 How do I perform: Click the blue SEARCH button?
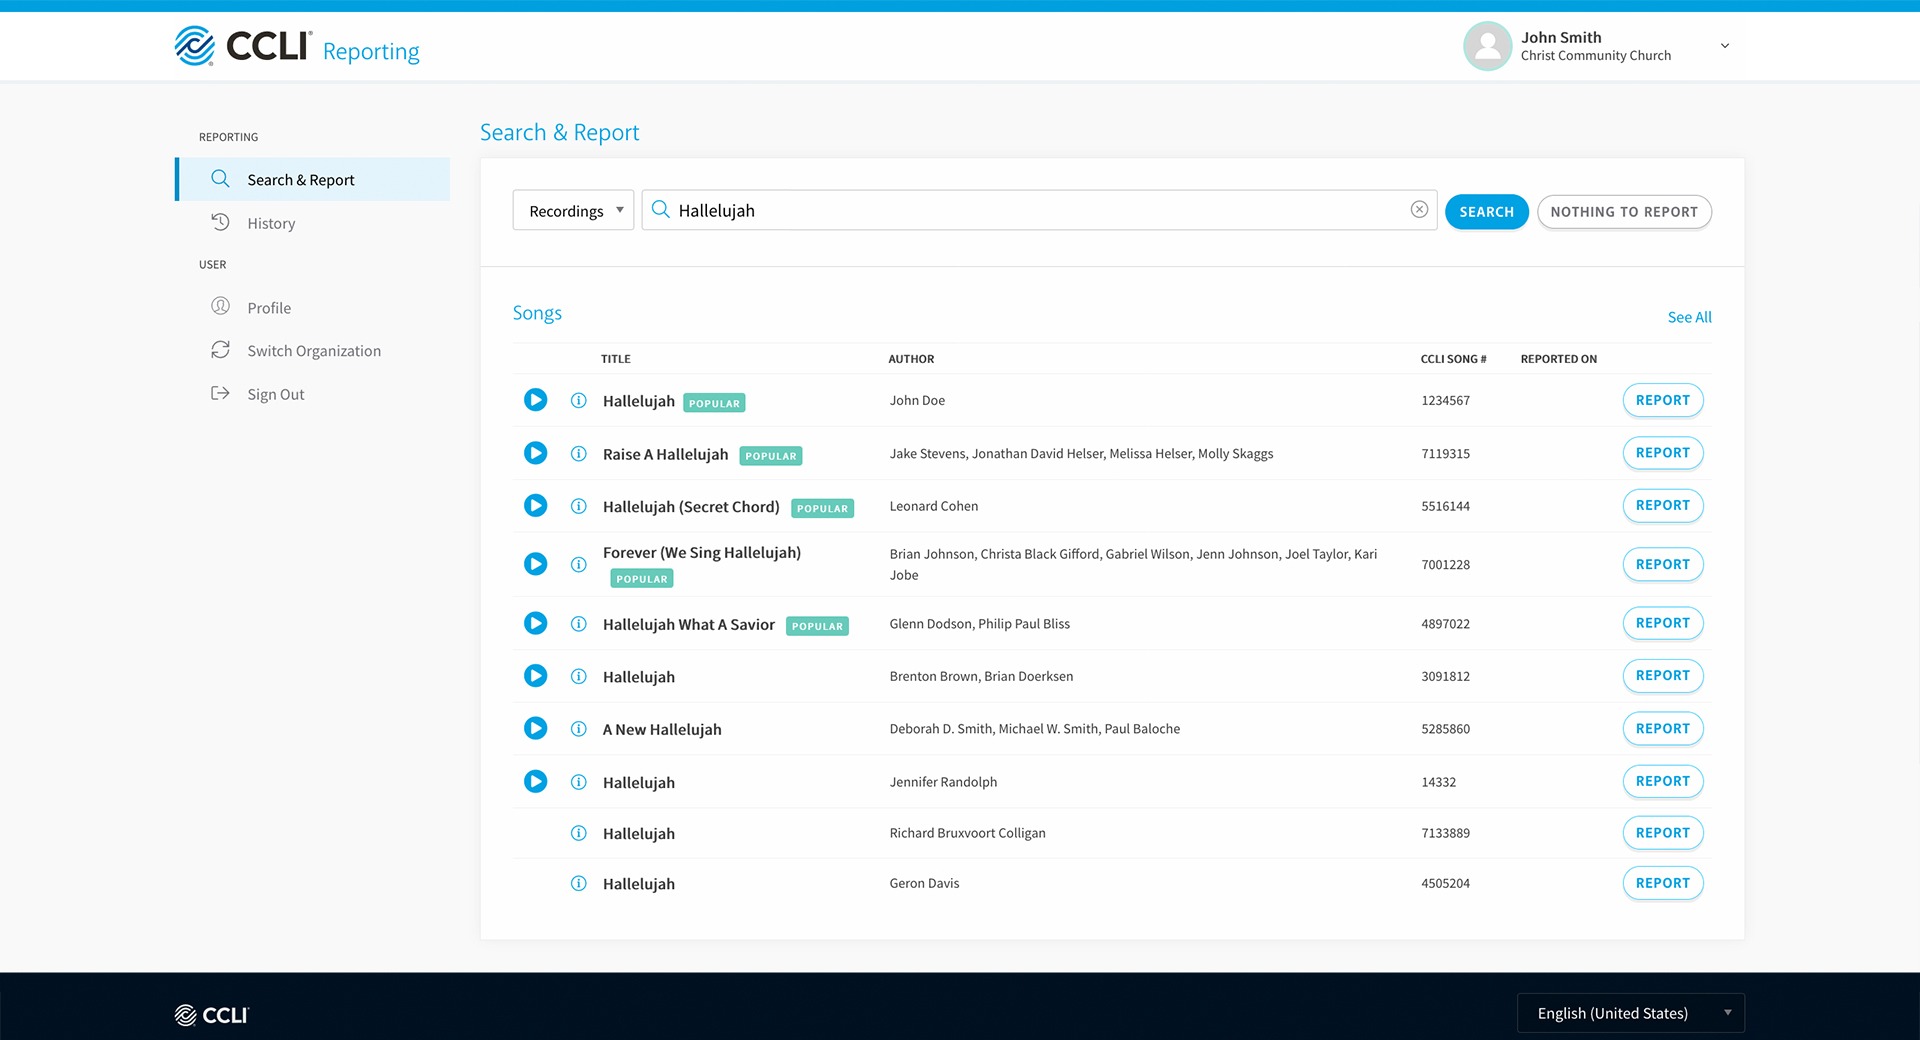(x=1486, y=211)
